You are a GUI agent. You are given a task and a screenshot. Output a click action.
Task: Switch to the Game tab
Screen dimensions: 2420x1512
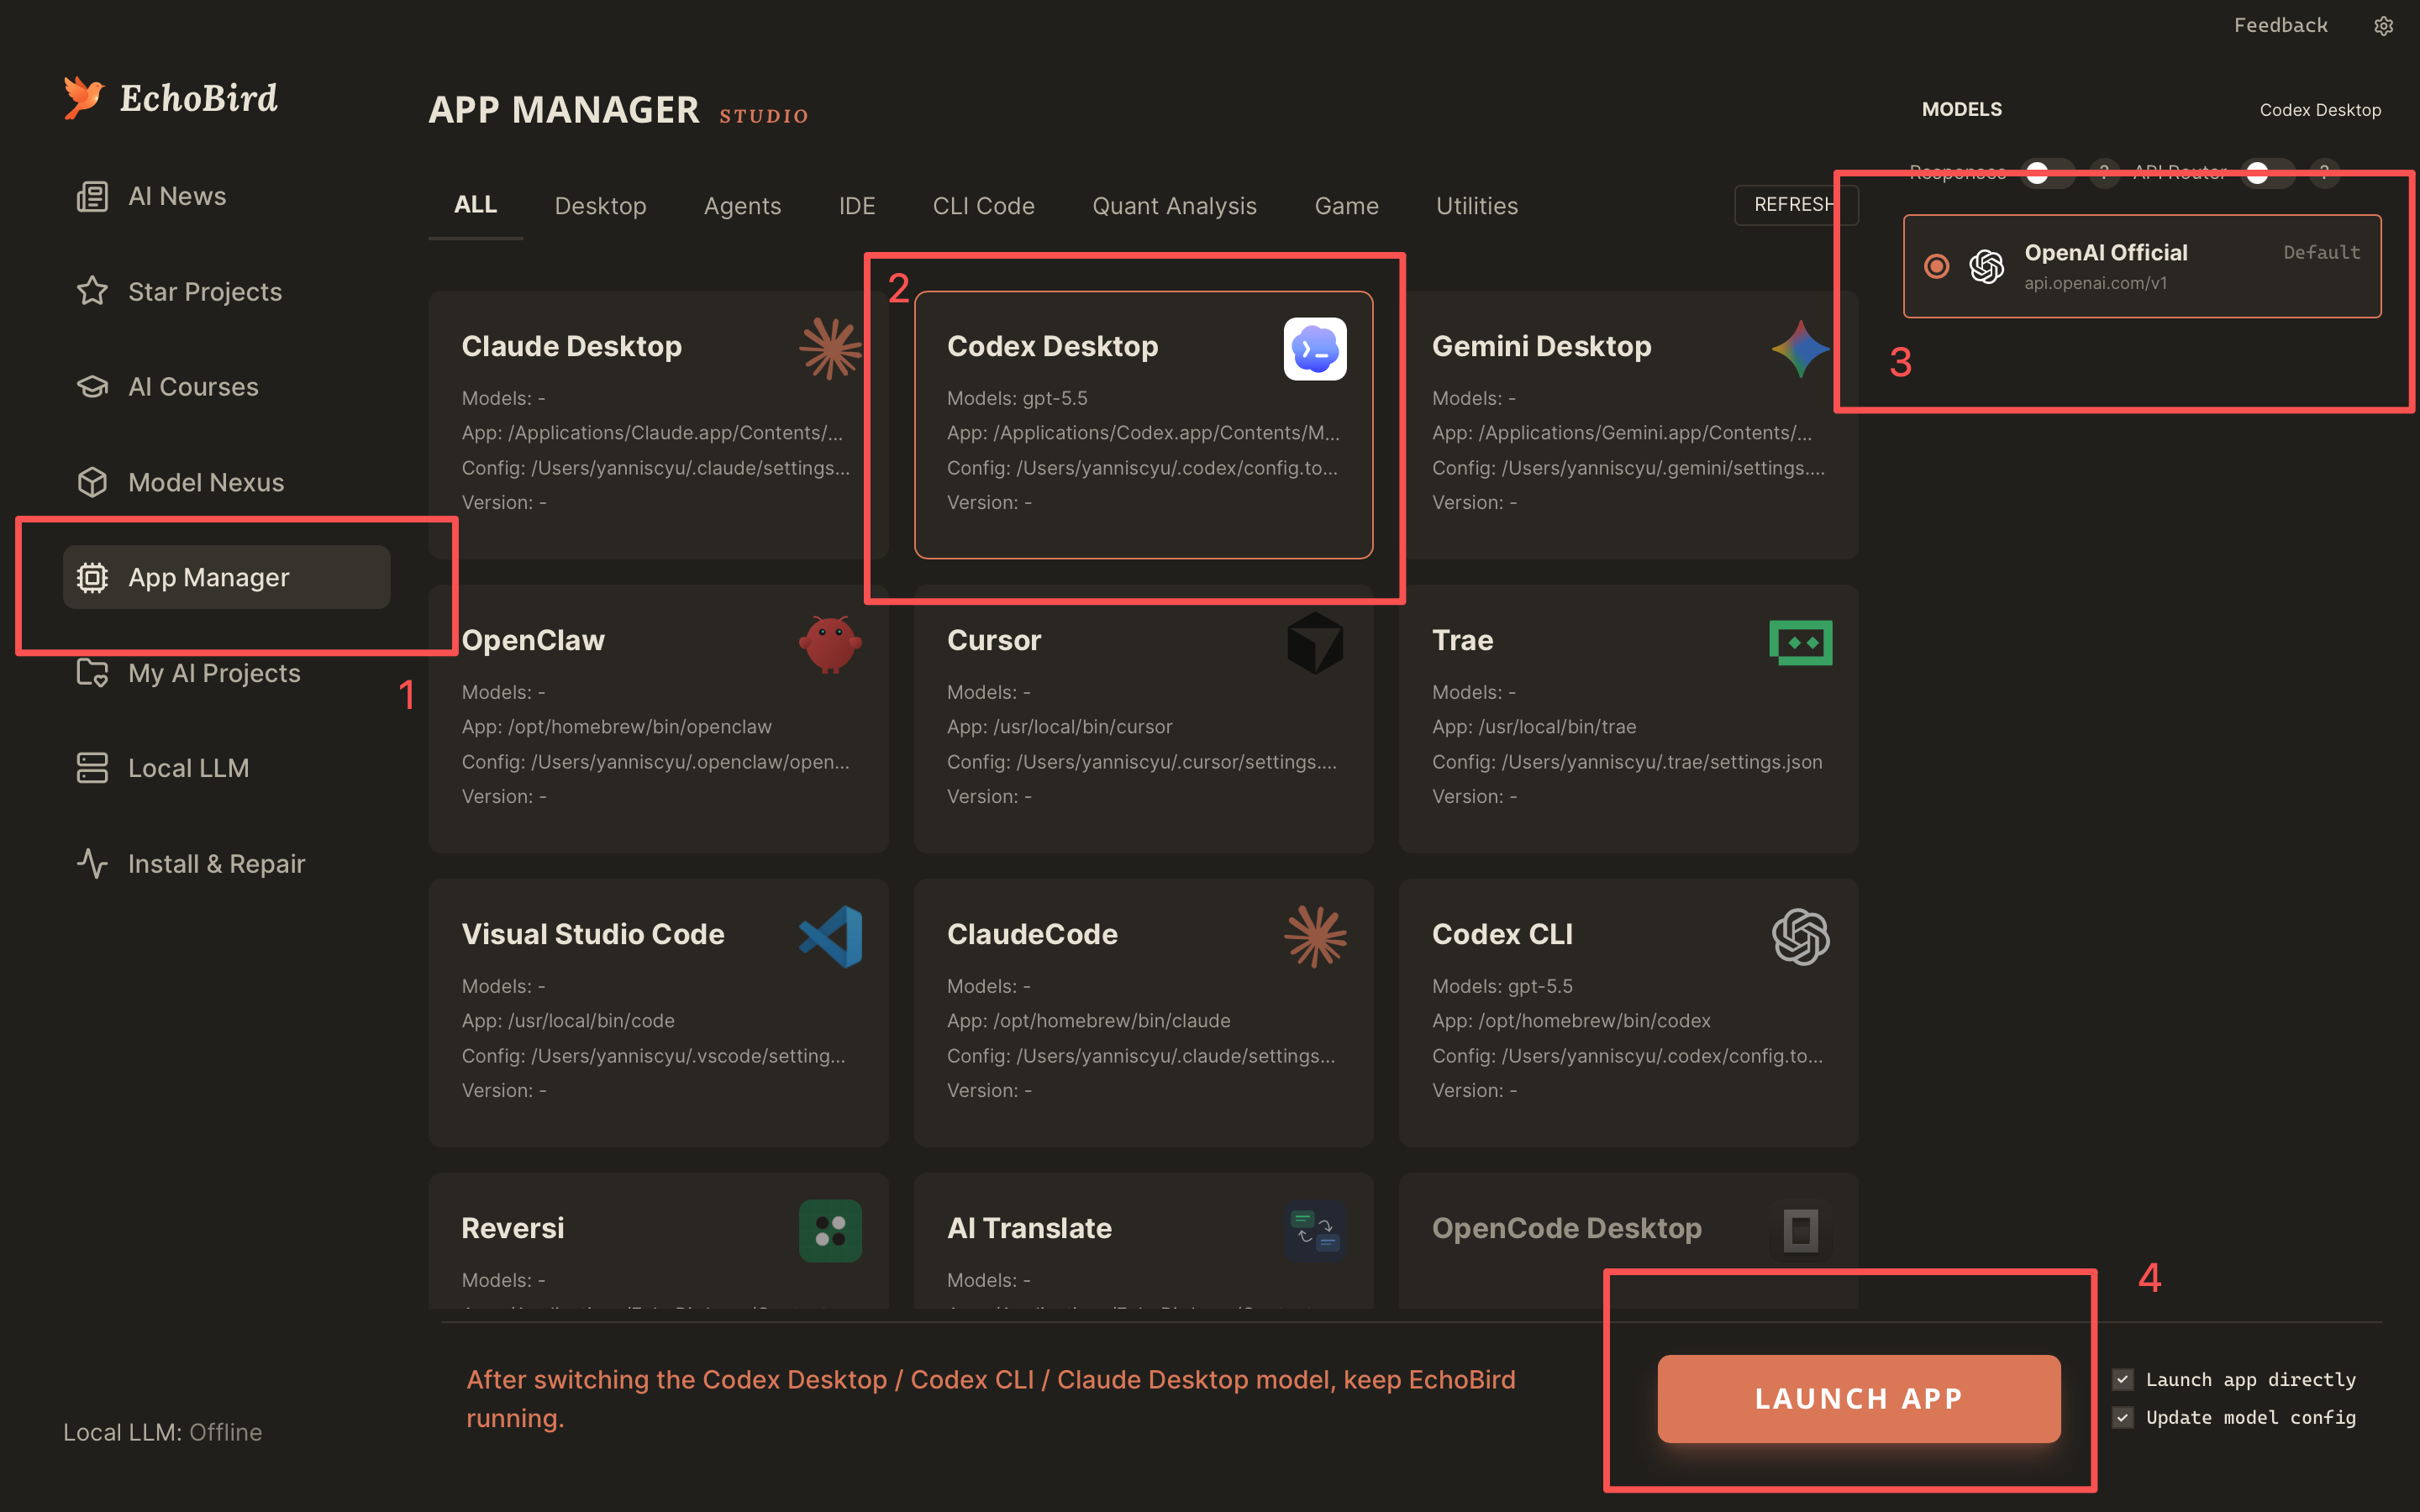[x=1346, y=206]
